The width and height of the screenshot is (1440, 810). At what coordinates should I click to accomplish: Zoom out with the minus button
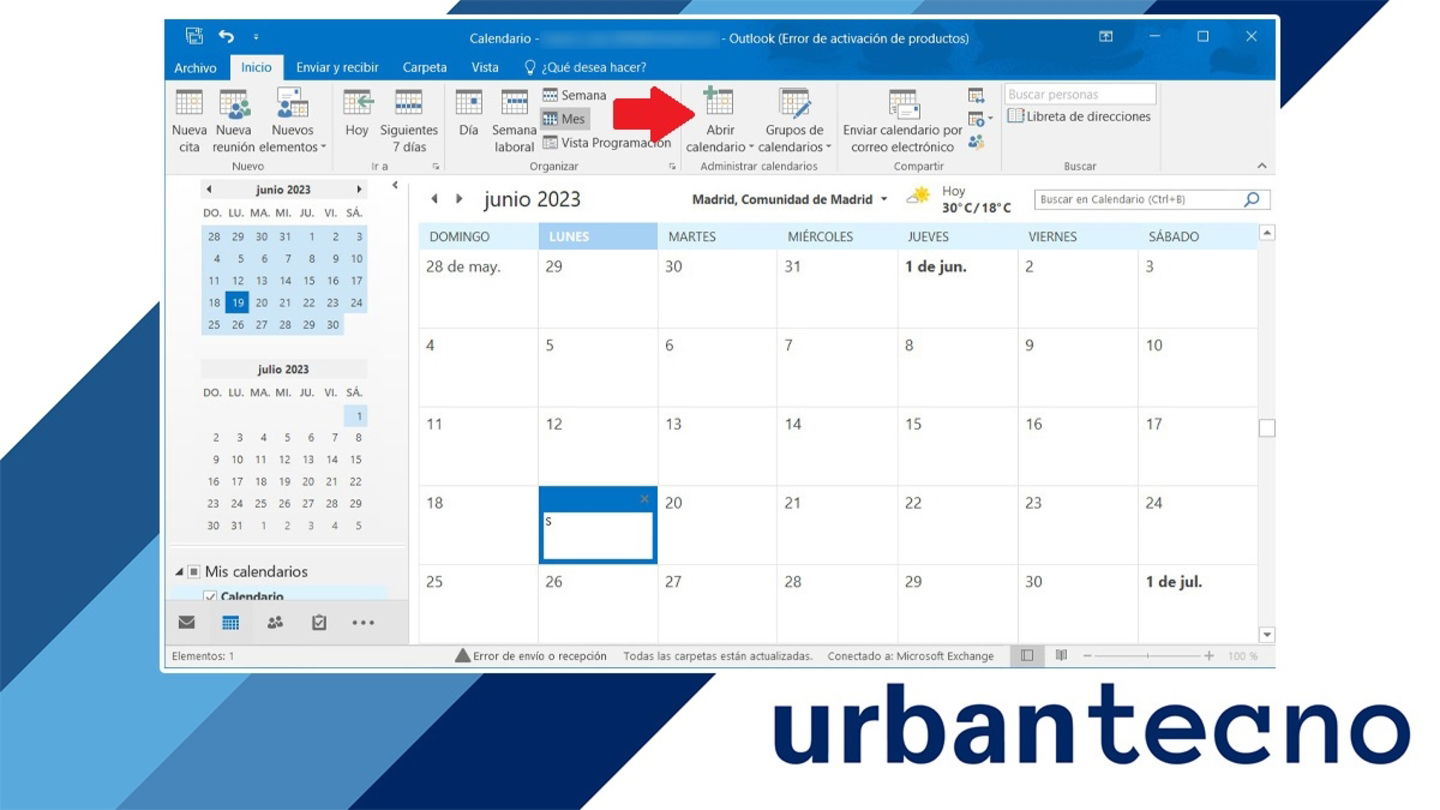coord(1088,656)
